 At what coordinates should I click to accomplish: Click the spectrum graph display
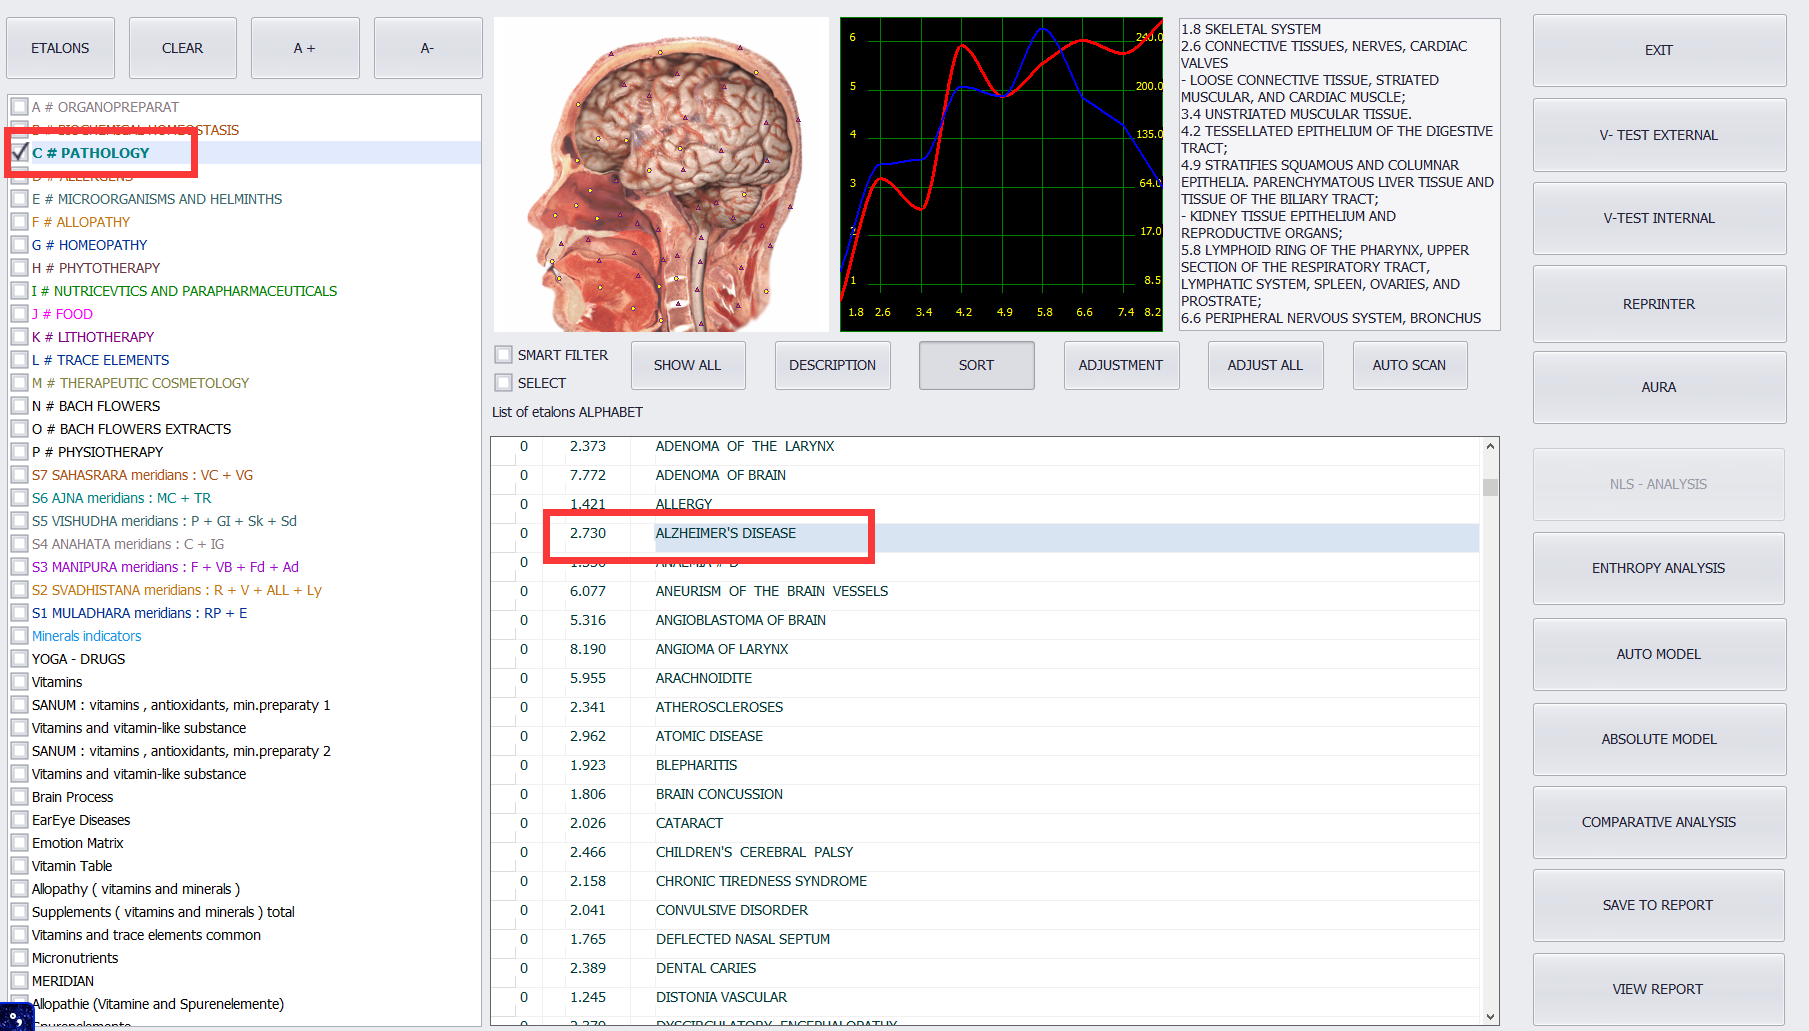[x=1001, y=175]
